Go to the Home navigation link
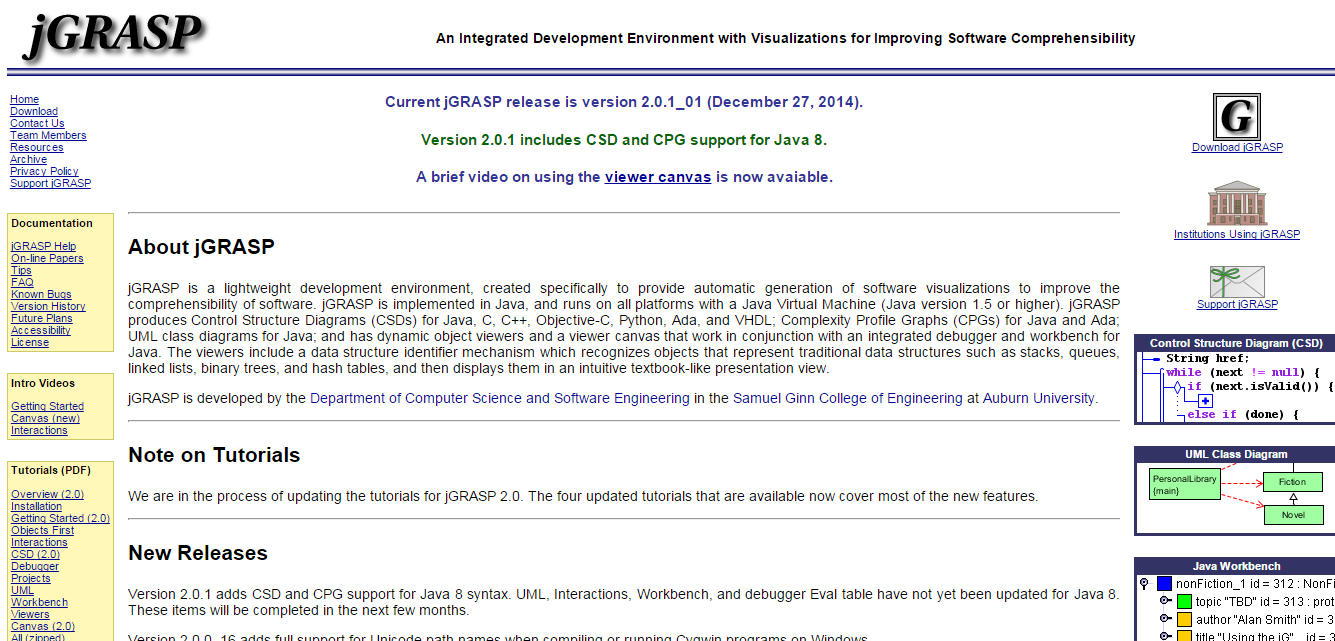 25,100
